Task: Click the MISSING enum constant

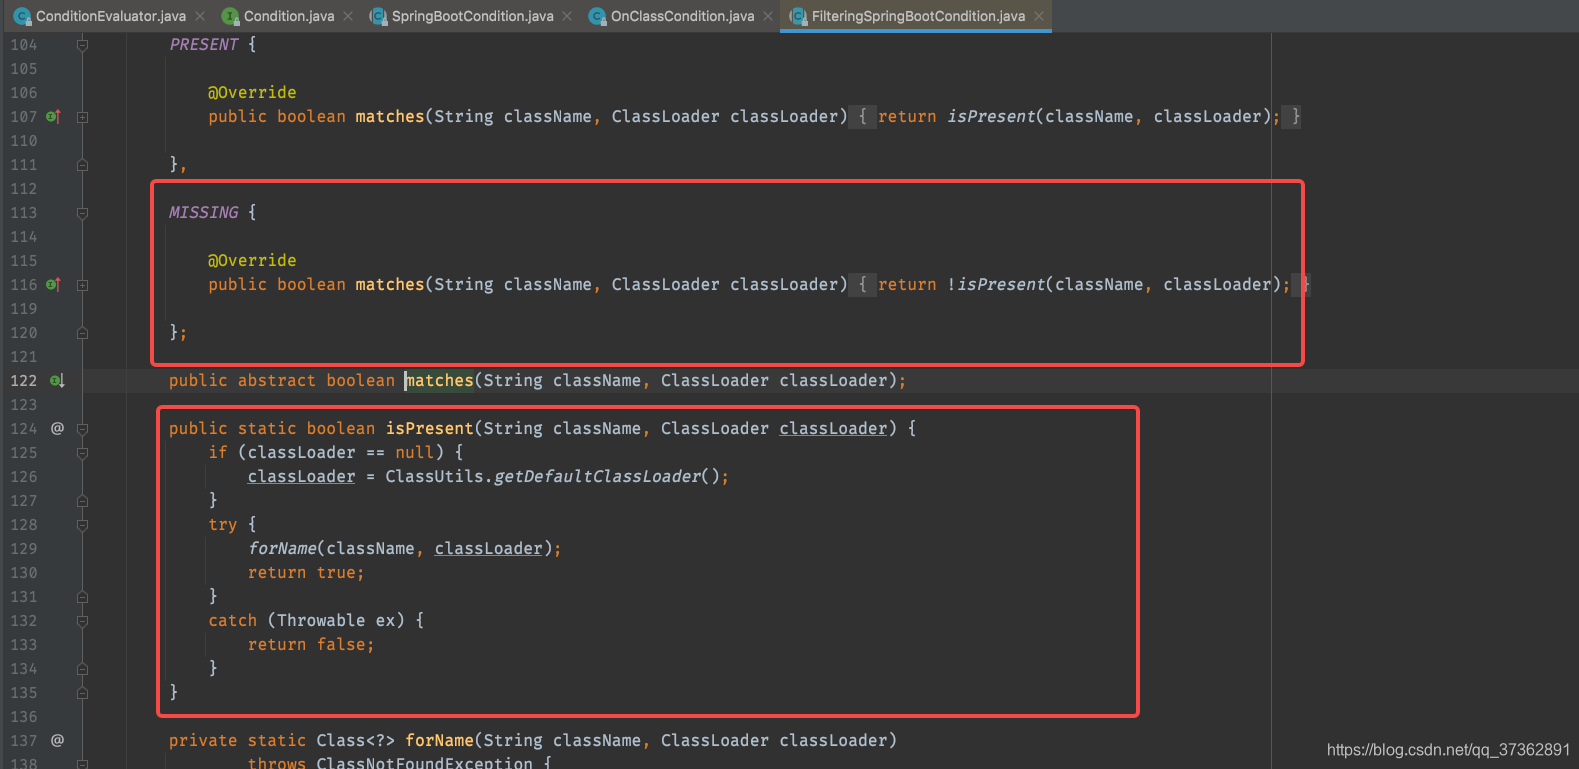Action: 204,212
